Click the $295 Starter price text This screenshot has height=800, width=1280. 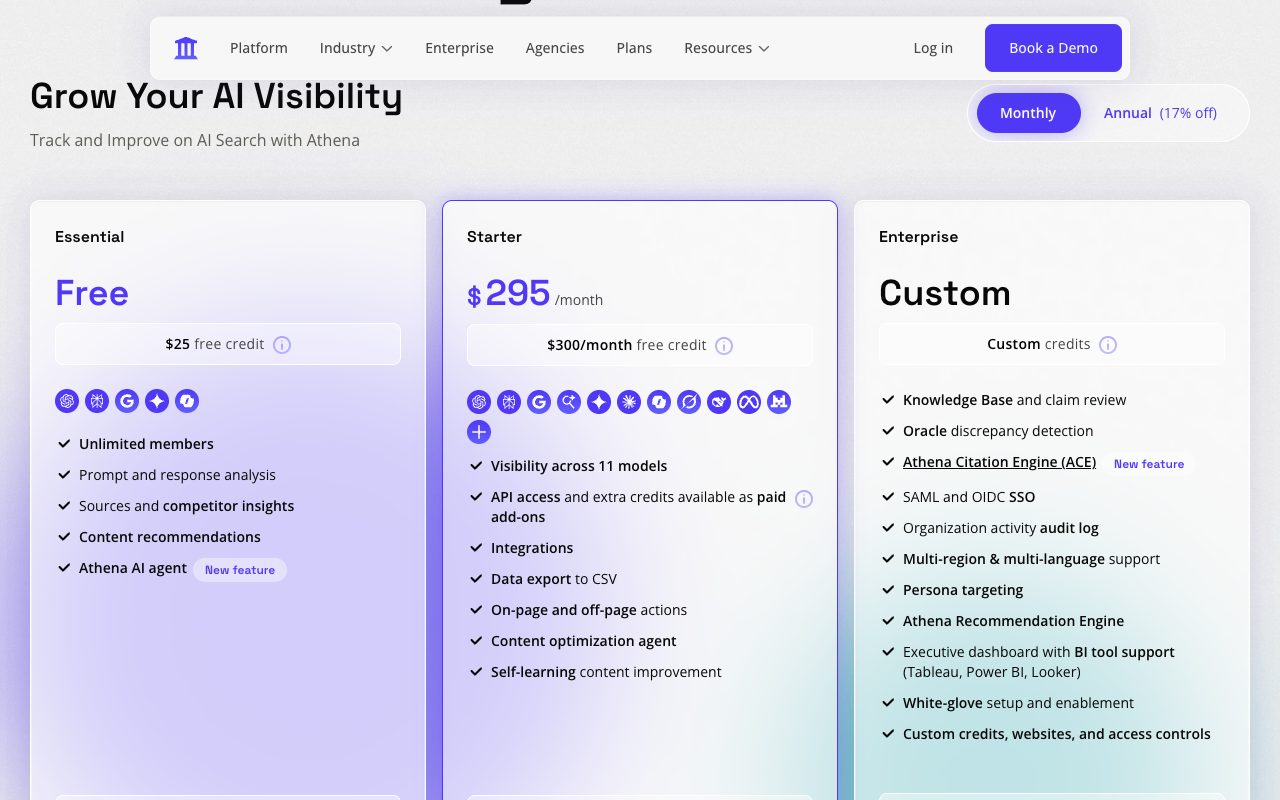point(509,293)
